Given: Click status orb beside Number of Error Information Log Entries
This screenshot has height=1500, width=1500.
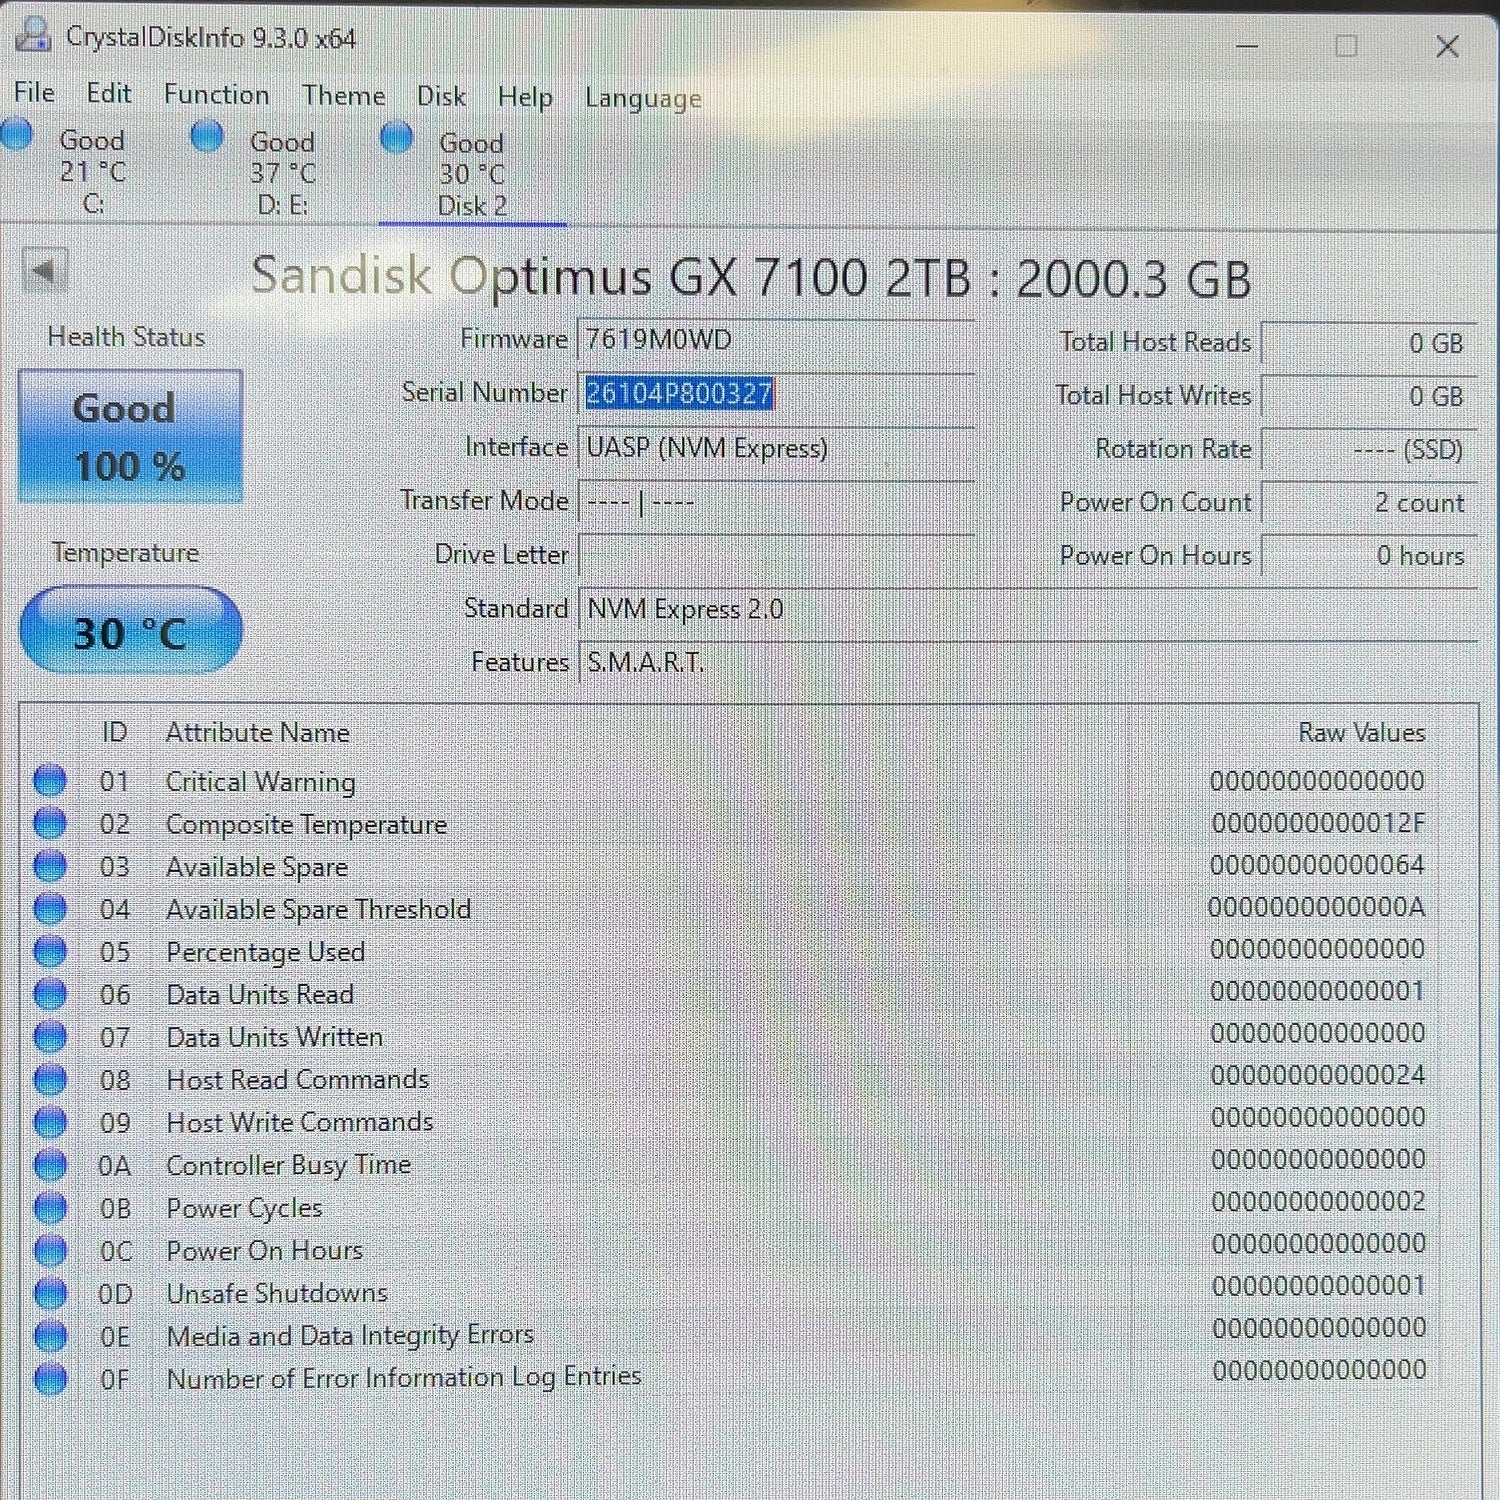Looking at the screenshot, I should (50, 1379).
